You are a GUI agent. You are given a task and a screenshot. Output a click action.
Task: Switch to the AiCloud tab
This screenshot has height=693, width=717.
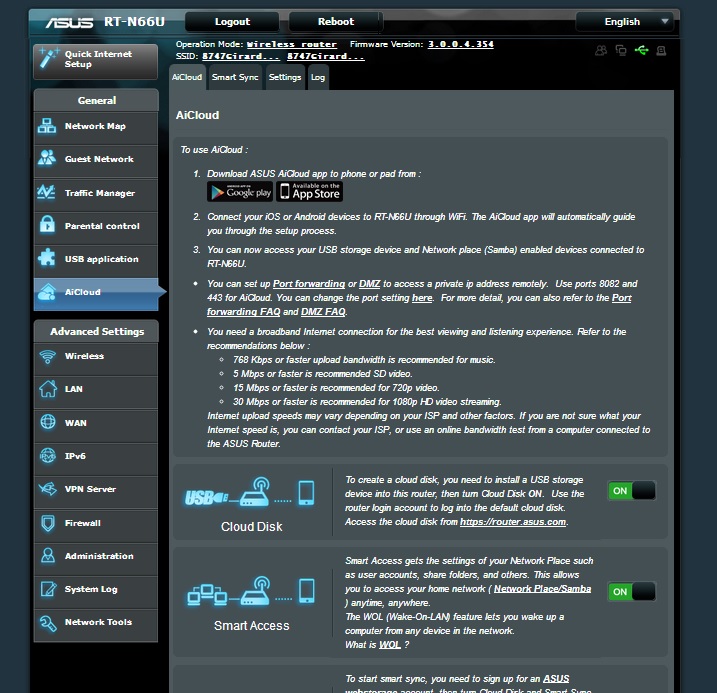pyautogui.click(x=187, y=77)
